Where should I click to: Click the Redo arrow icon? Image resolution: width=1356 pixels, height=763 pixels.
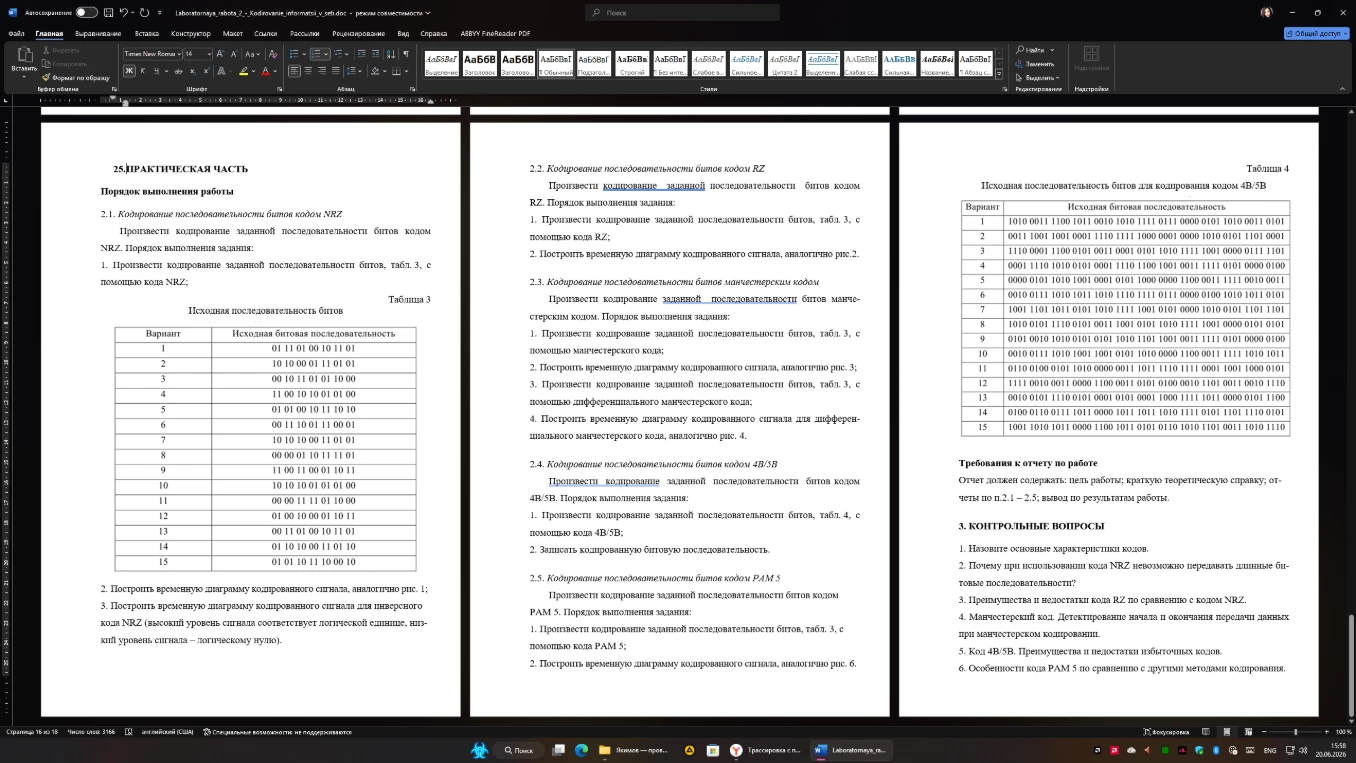click(x=145, y=12)
